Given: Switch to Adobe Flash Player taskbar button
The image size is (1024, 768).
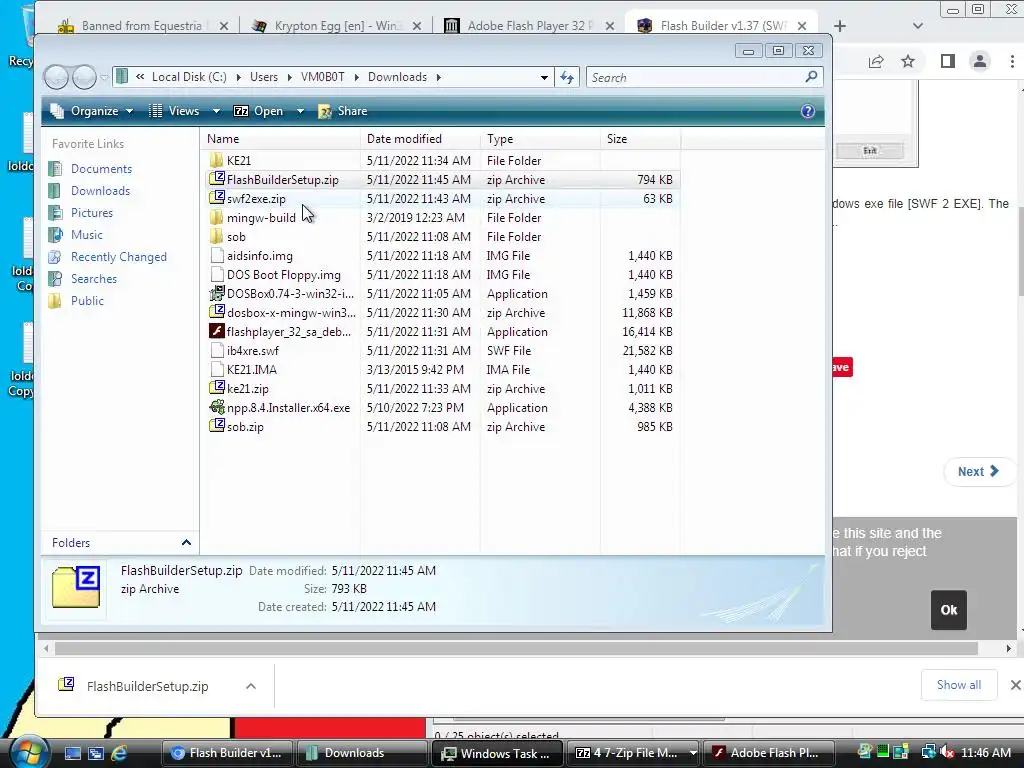Looking at the screenshot, I should [767, 753].
